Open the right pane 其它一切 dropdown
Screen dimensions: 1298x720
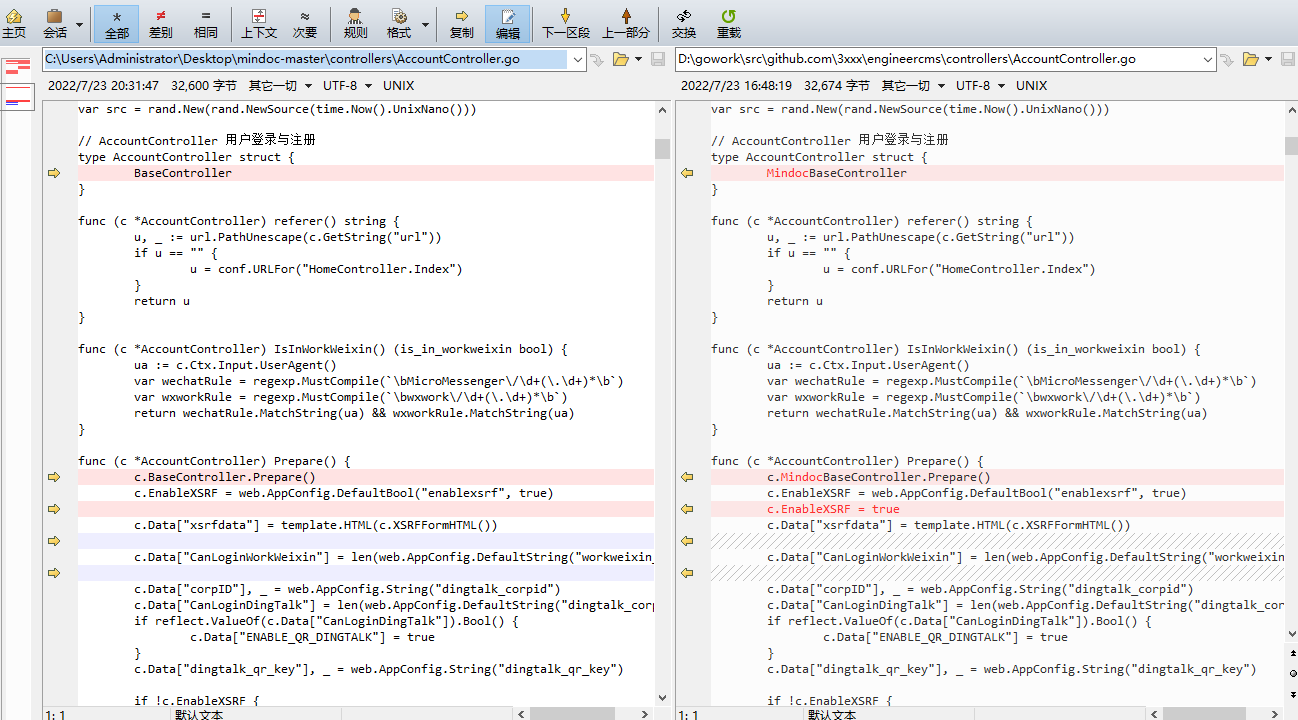tap(912, 86)
